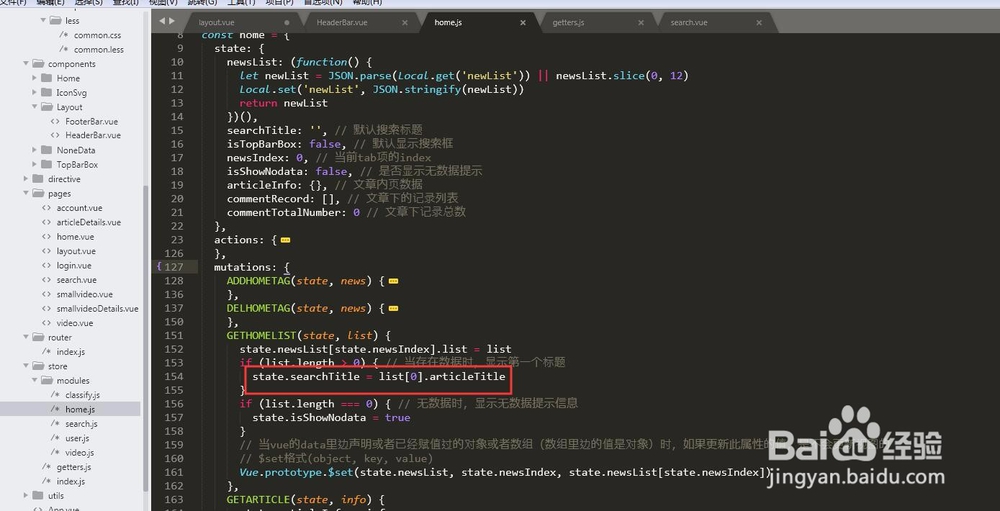The image size is (1000, 511).
Task: Open articleDetails.vue in the sidebar
Action: pyautogui.click(x=89, y=222)
